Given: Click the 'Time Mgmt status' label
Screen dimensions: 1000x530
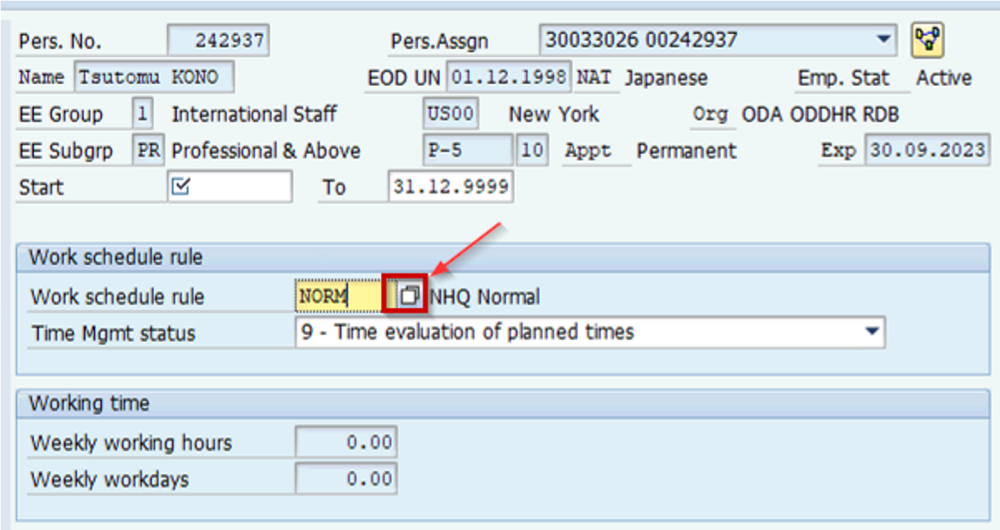Looking at the screenshot, I should click(x=114, y=333).
